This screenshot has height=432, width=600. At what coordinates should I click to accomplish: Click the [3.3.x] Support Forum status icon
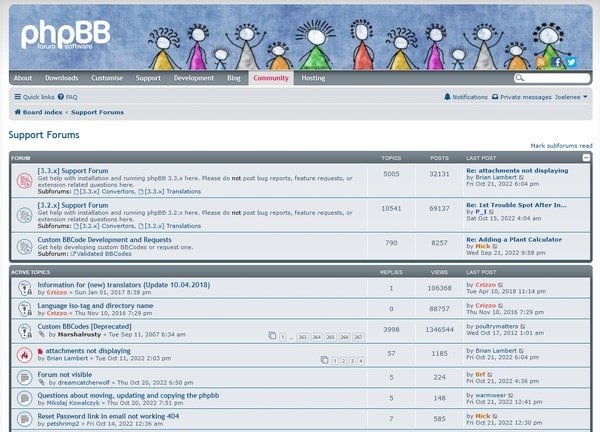pyautogui.click(x=24, y=181)
